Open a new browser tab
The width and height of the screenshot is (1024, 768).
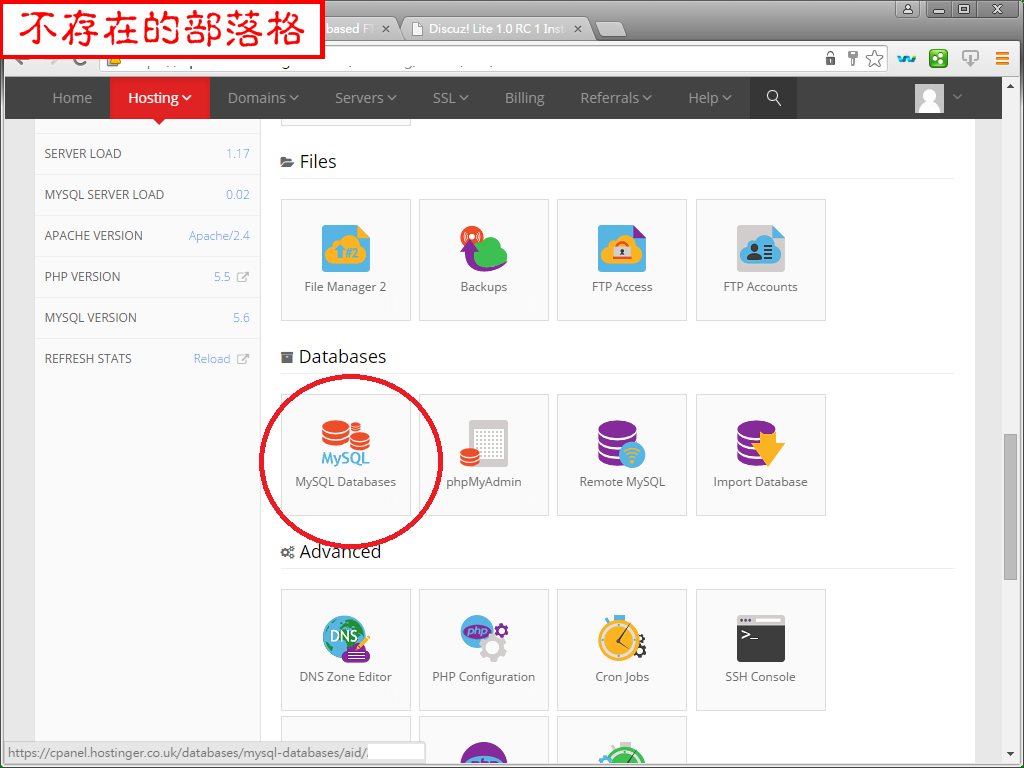click(611, 29)
